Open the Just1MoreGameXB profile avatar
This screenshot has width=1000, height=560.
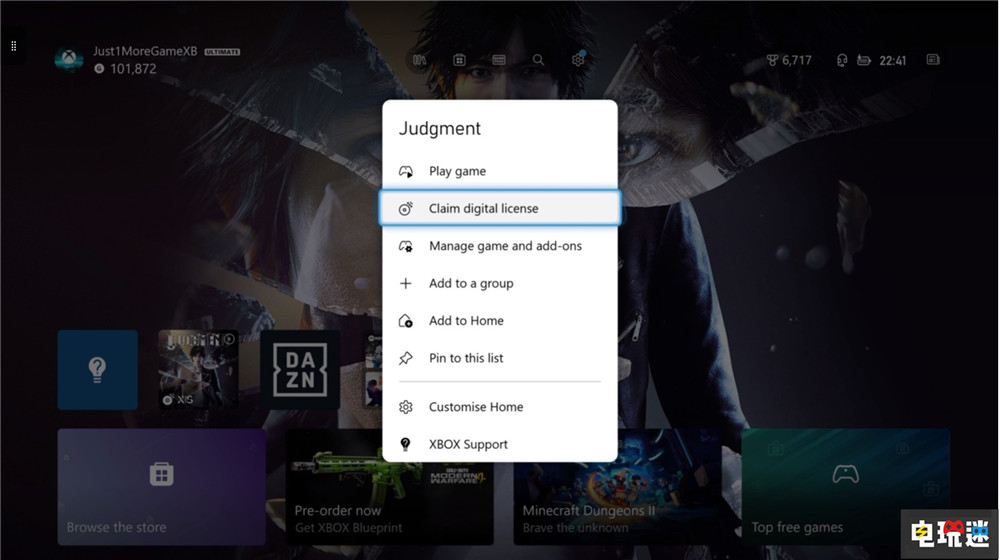point(69,59)
